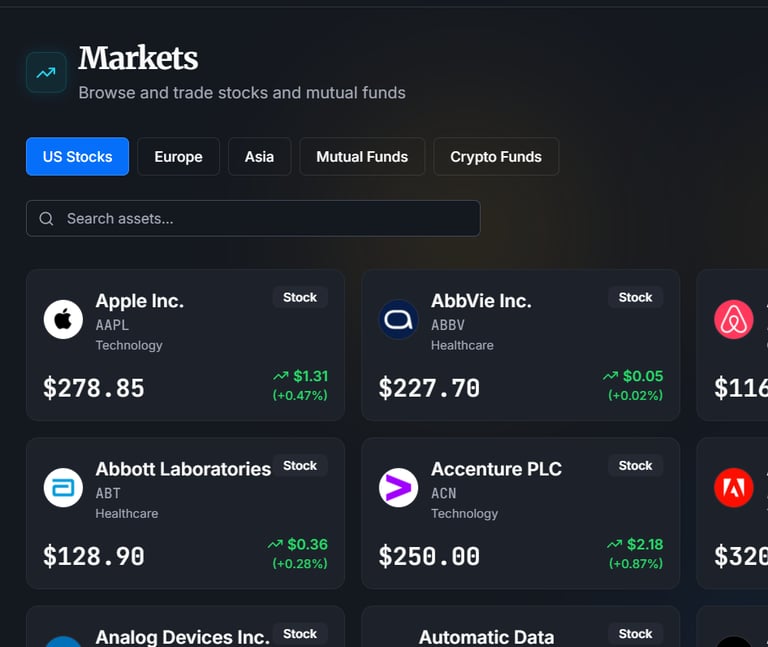The width and height of the screenshot is (768, 647).
Task: Open the Abbott Laboratories card title
Action: [183, 469]
